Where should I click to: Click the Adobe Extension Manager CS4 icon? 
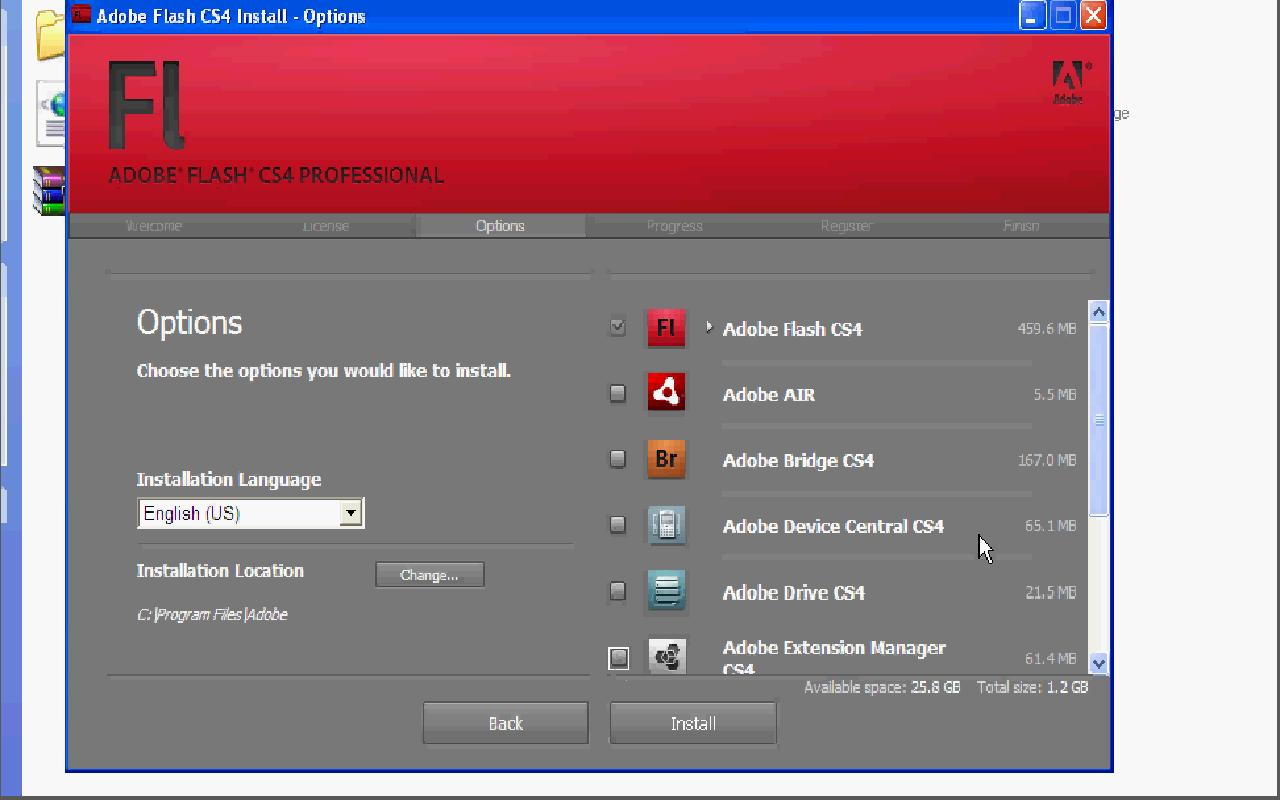666,656
